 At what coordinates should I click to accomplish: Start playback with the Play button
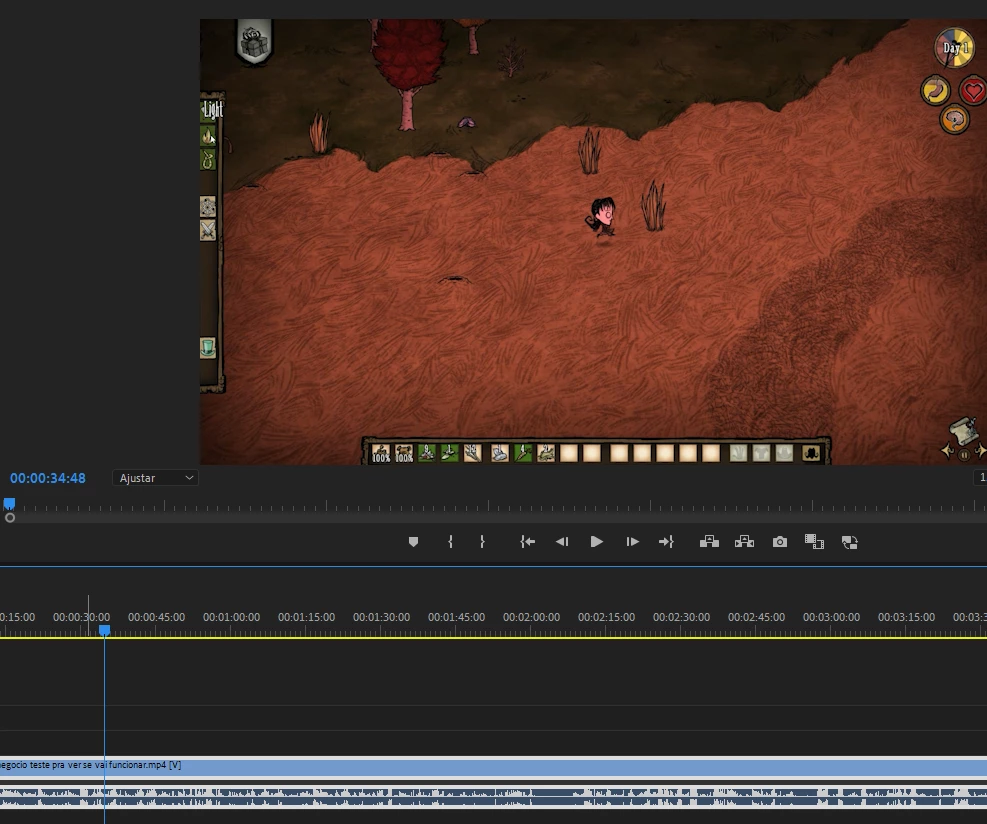[597, 542]
